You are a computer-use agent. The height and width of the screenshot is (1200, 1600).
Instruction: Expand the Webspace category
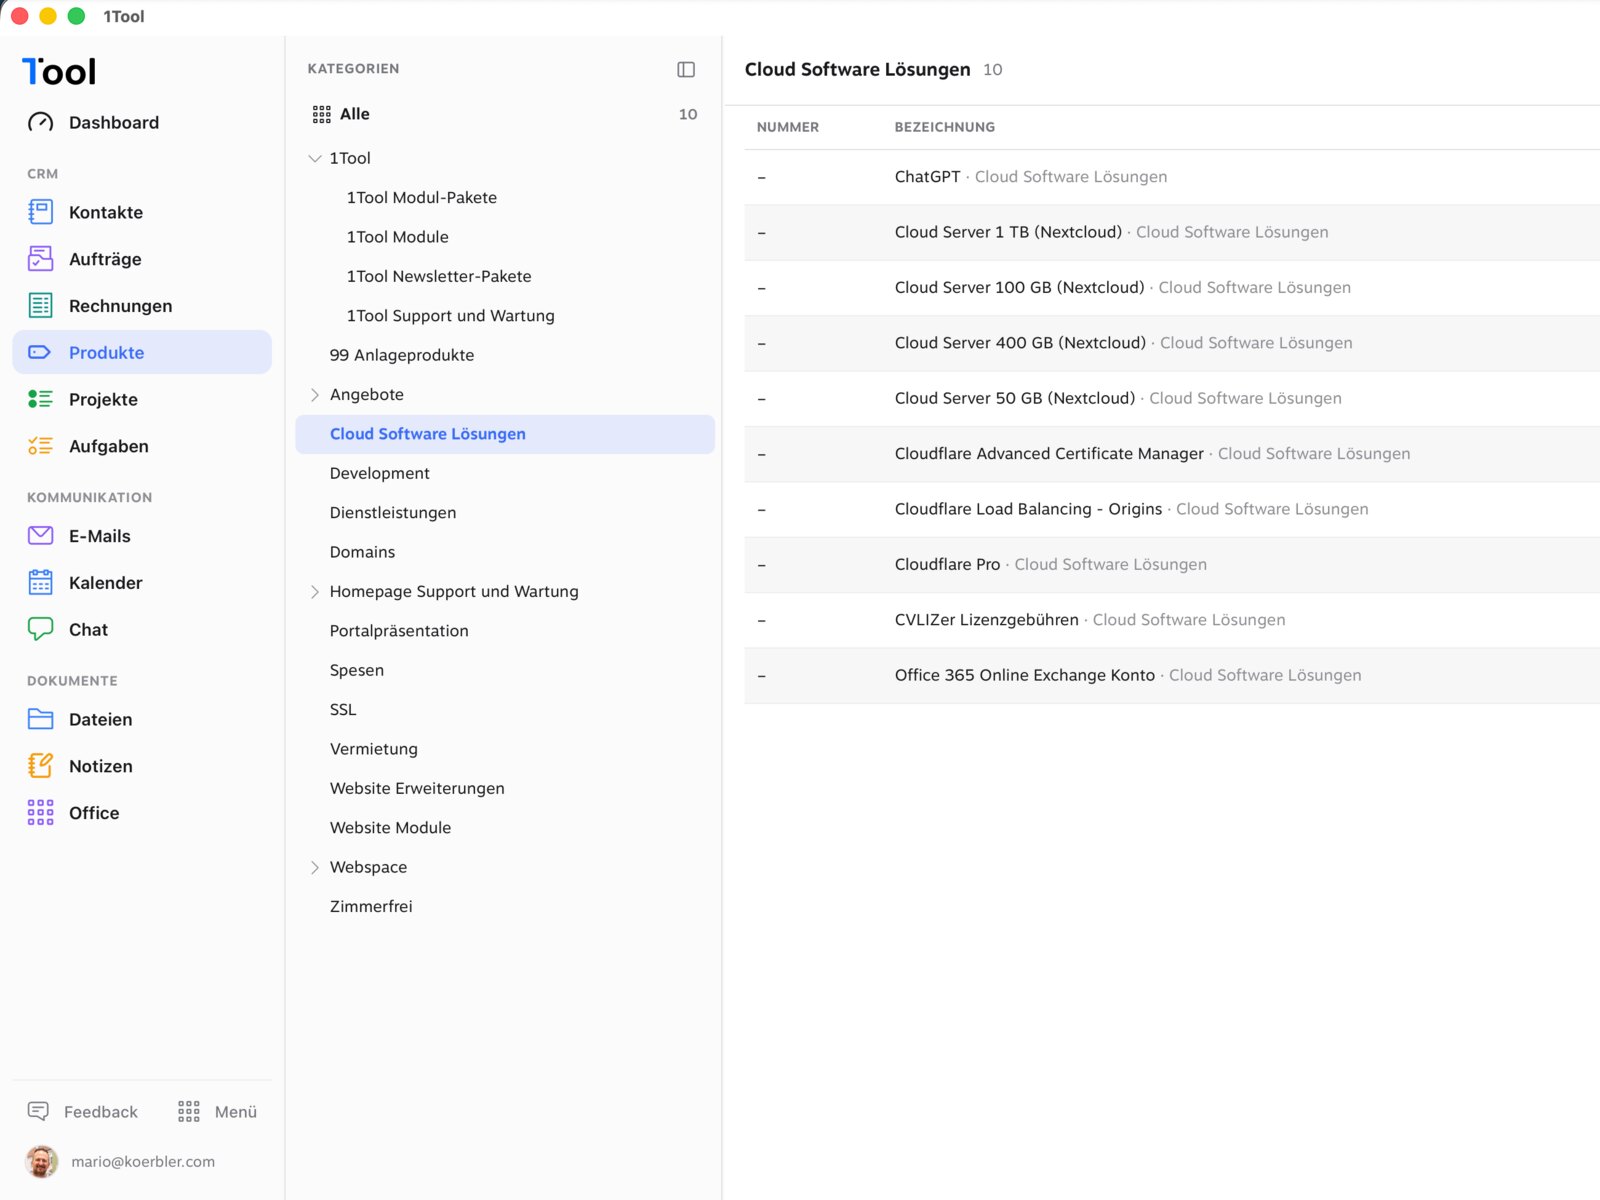pos(315,867)
